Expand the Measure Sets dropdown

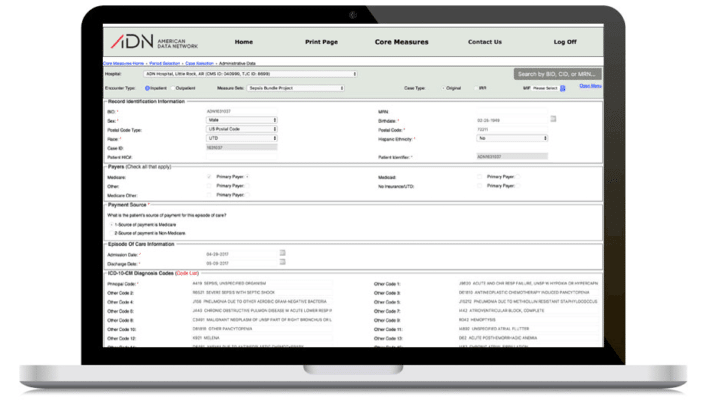point(293,88)
